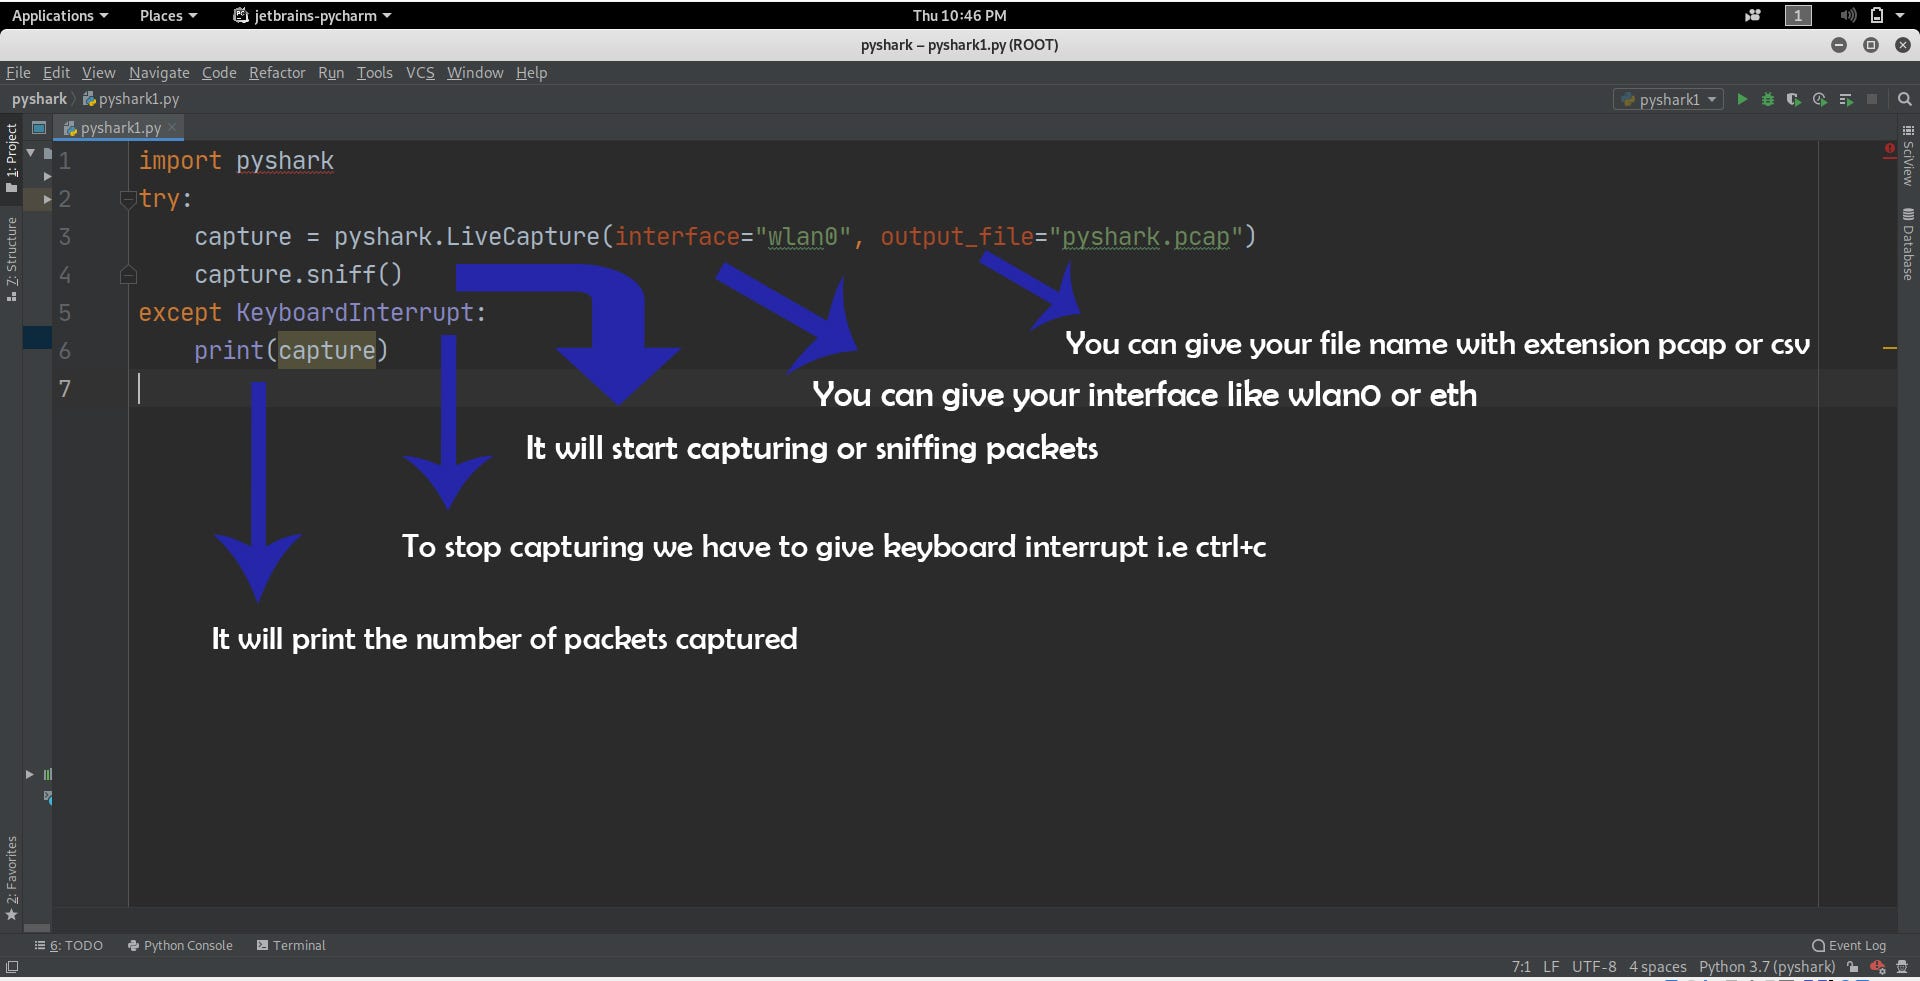Viewport: 1920px width, 981px height.
Task: Select the pyshark1.py editor tab
Action: pos(120,127)
